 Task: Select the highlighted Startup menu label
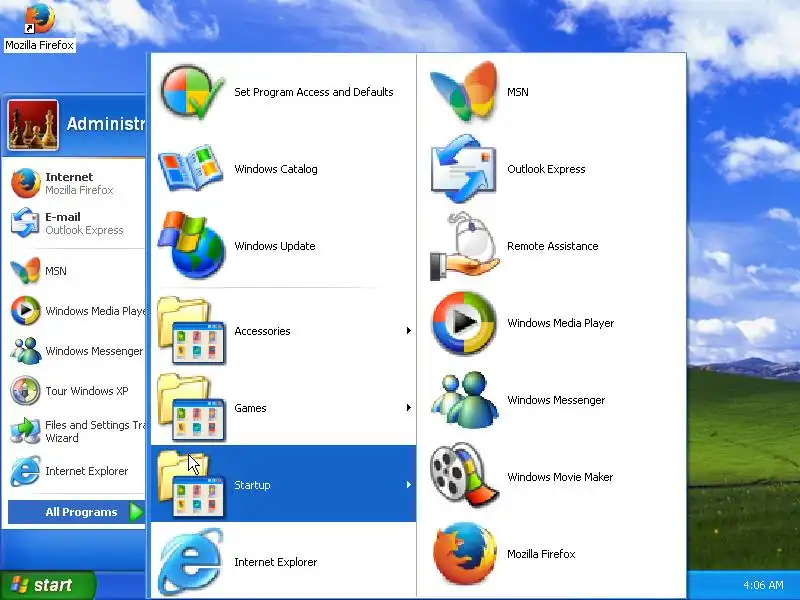point(252,485)
